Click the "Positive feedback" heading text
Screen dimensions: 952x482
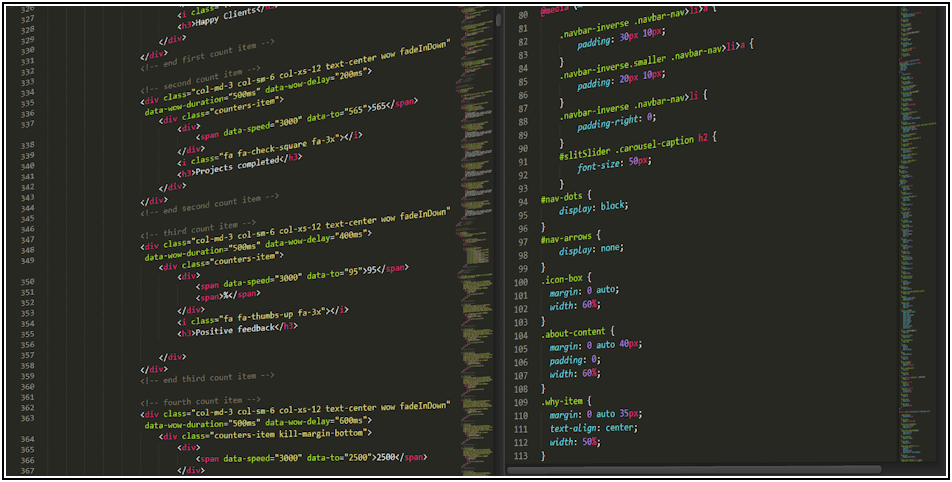237,326
